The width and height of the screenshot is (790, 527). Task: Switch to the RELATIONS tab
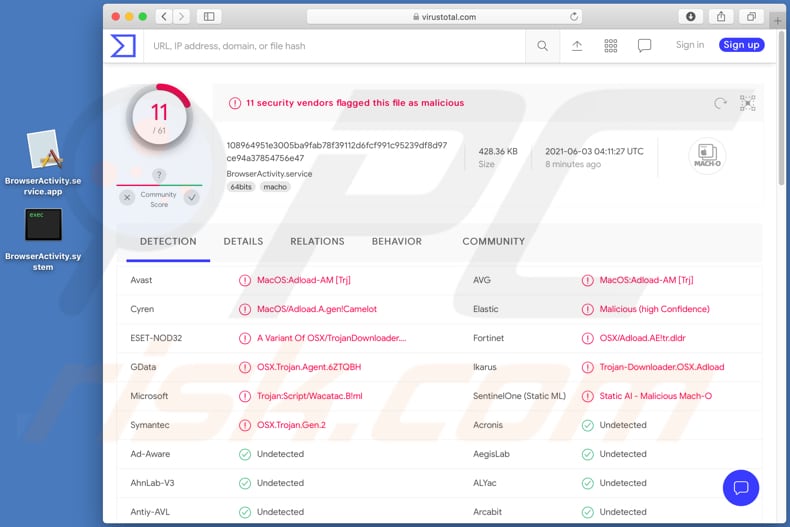[x=317, y=241]
